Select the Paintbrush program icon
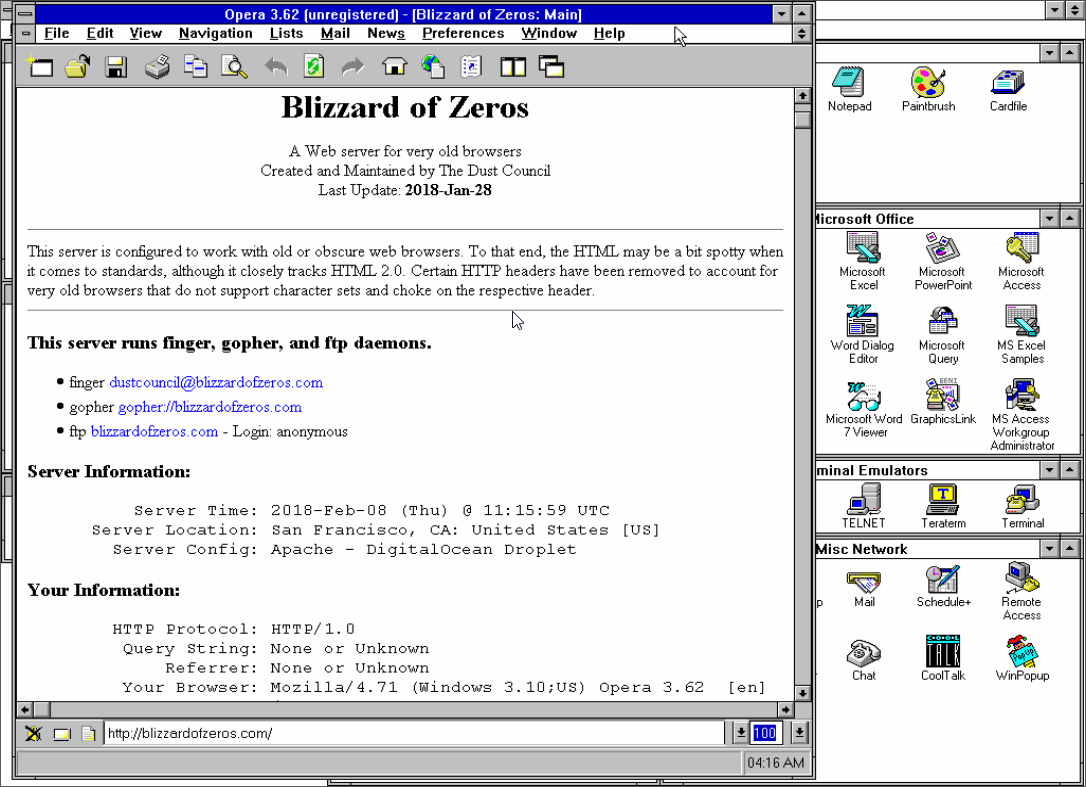This screenshot has height=787, width=1086. click(928, 89)
